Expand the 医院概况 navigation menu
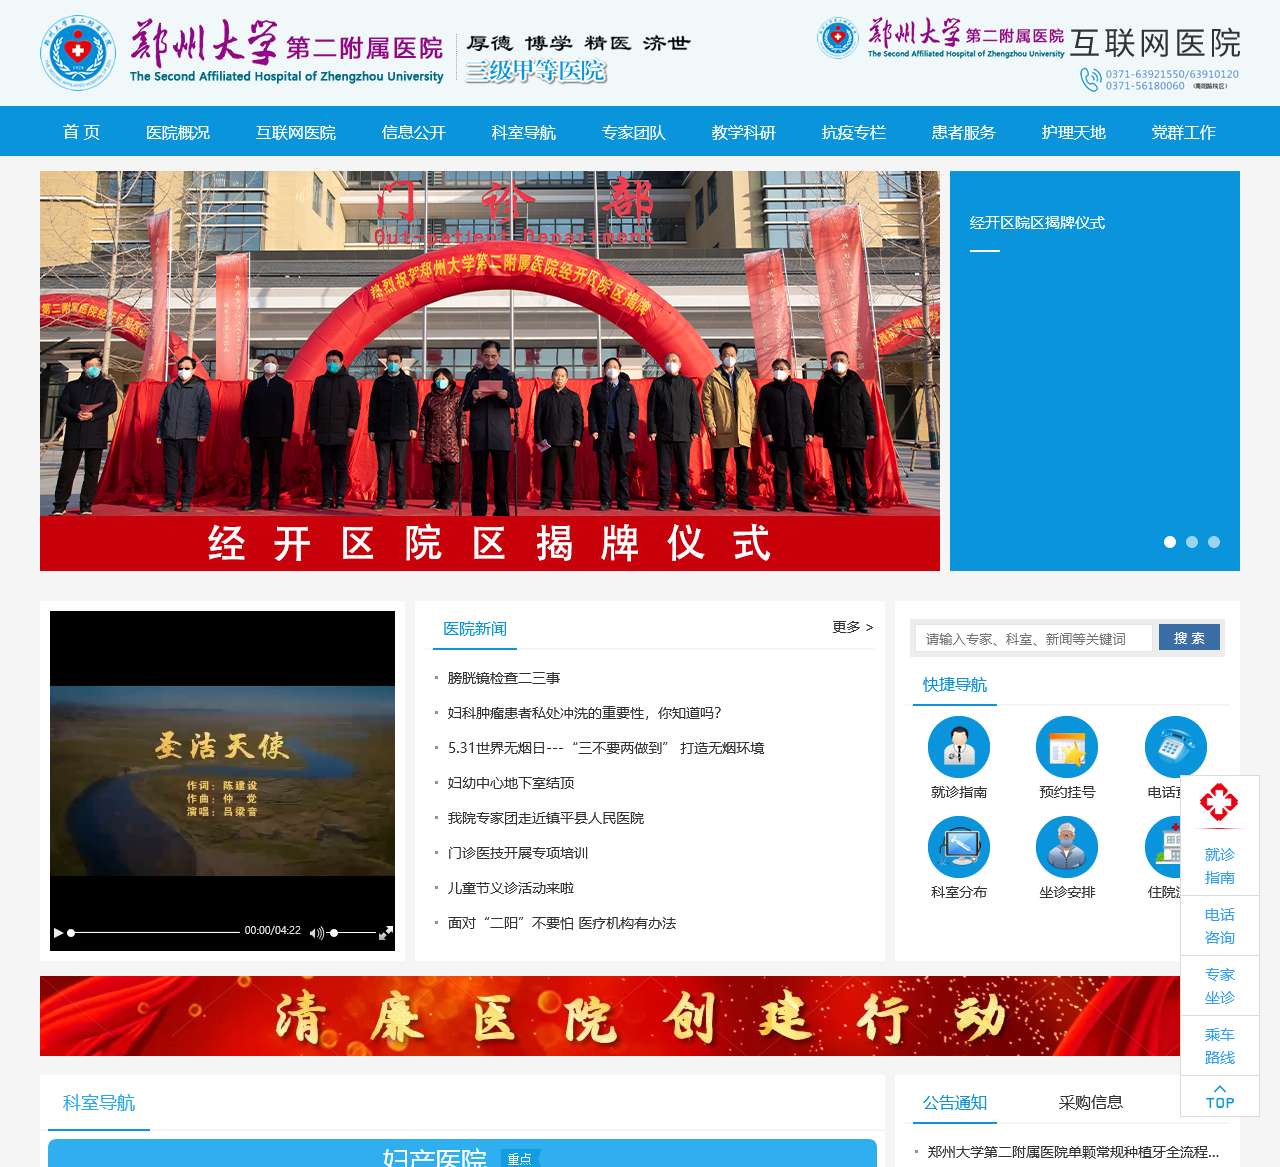Screen dimensions: 1280x1167 point(179,131)
